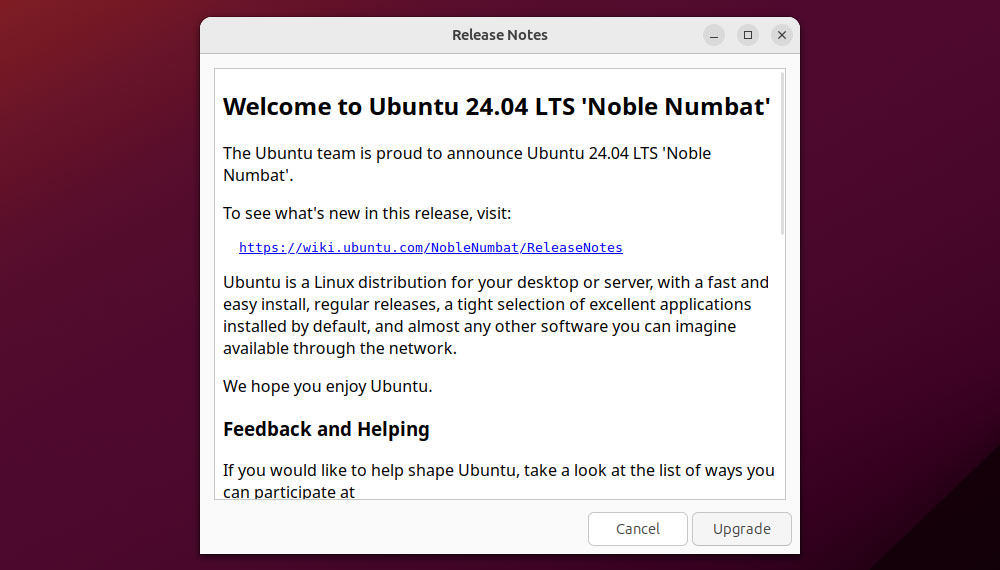
Task: Click 'Ubuntu is a Linux distribution' paragraph
Action: [496, 315]
